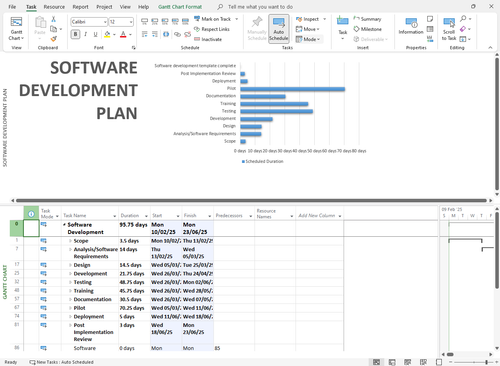Collapse the Software Development summary task
This screenshot has width=500, height=366.
(64, 225)
